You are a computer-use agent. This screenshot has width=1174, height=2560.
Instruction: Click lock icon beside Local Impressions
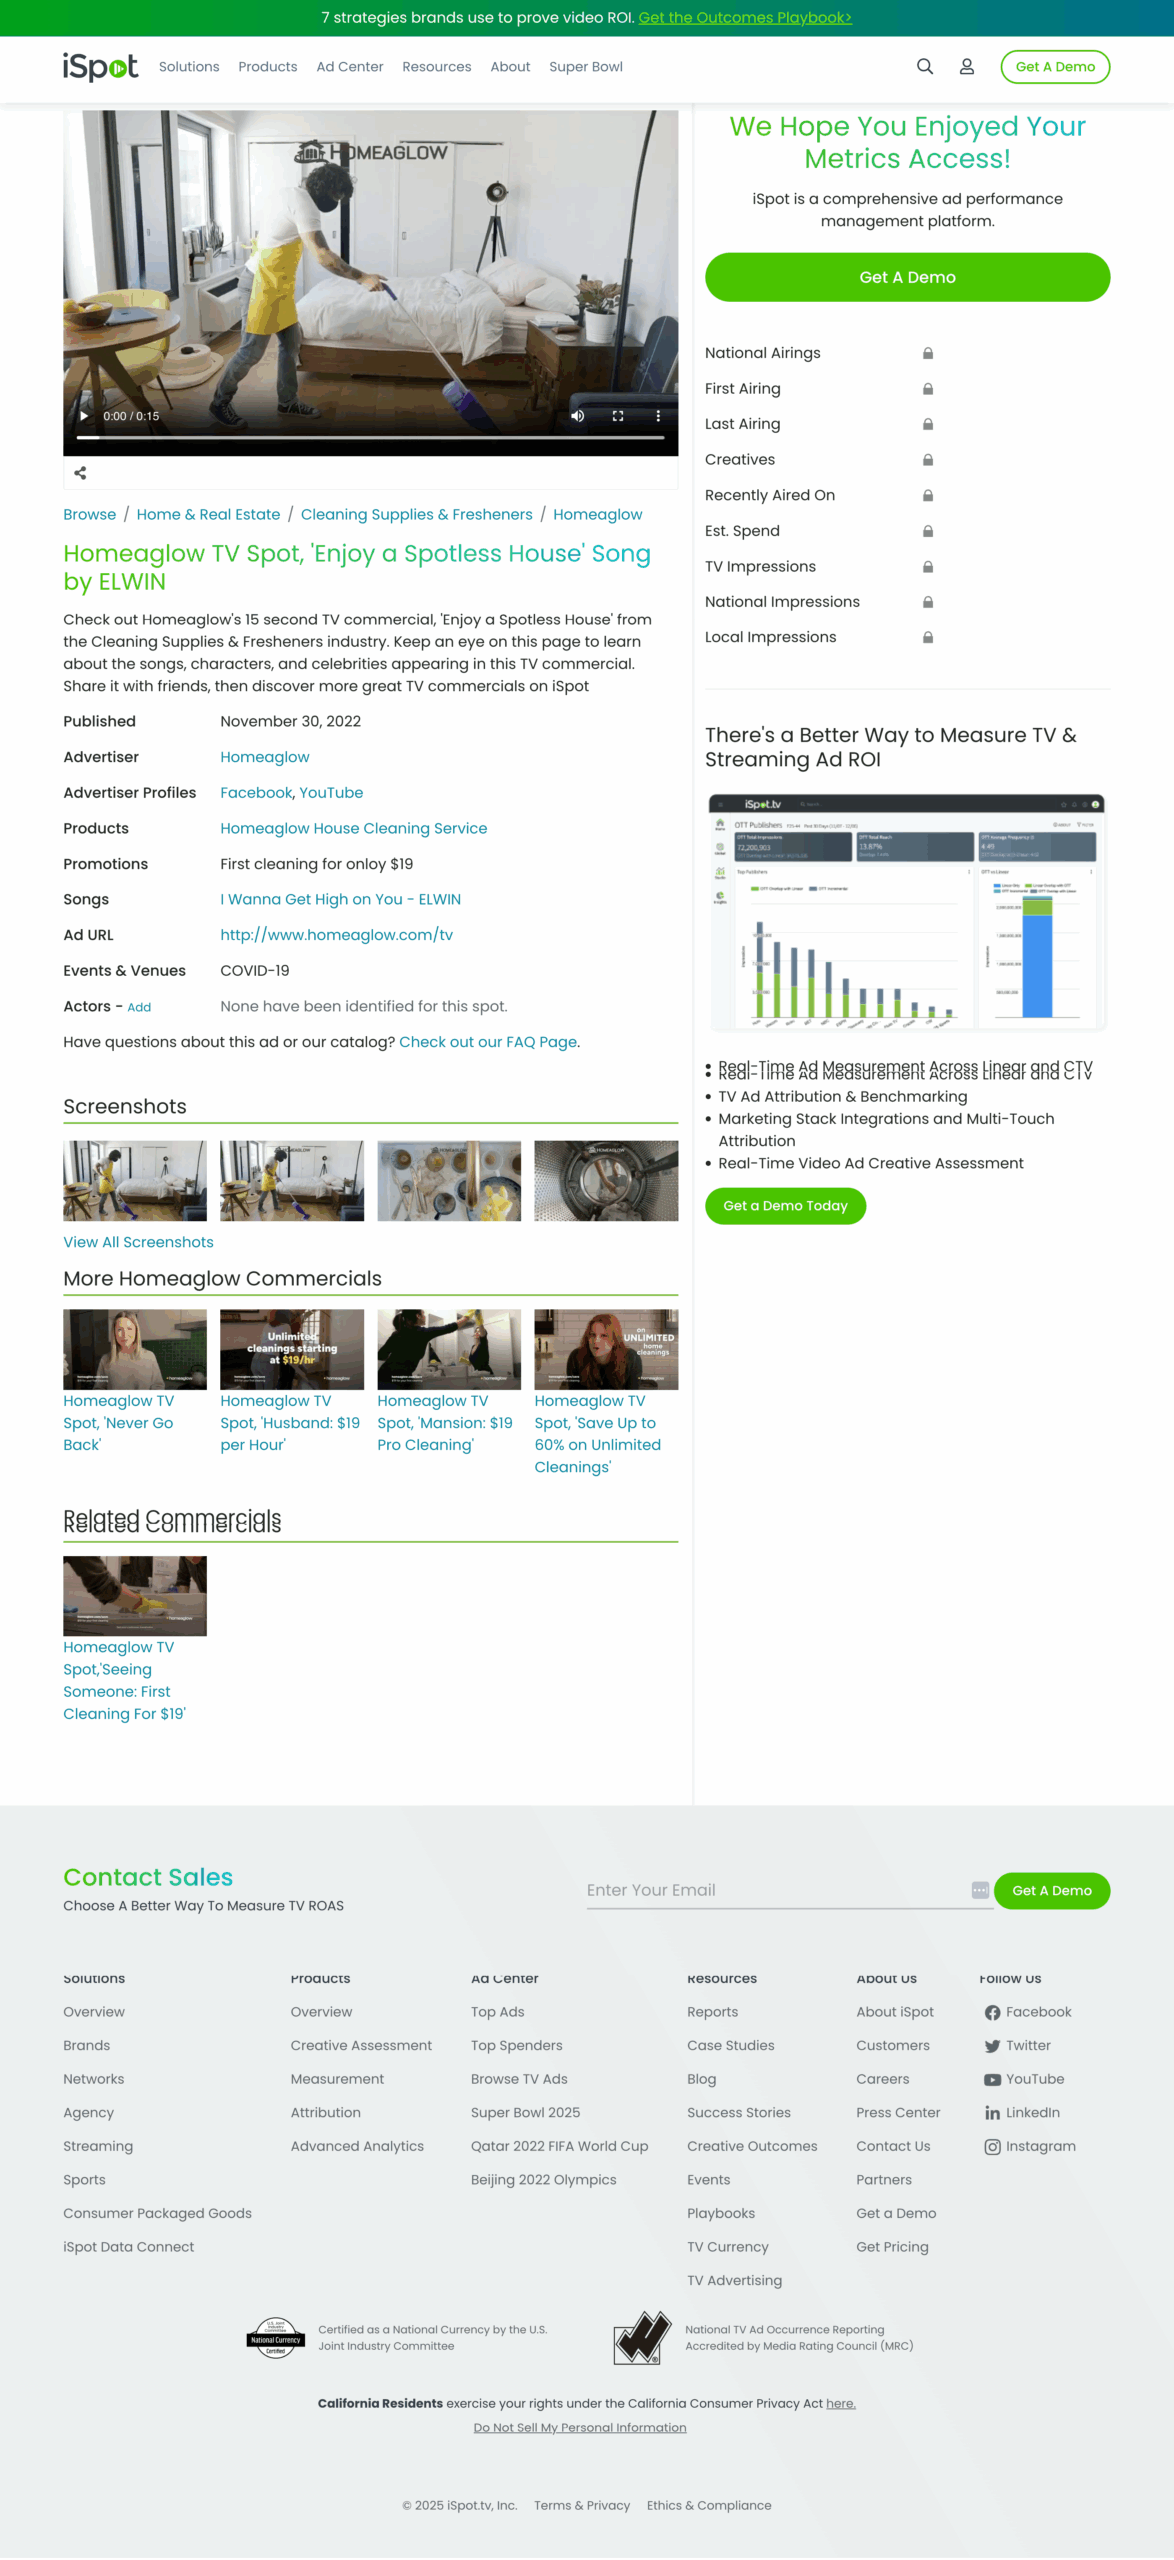[928, 638]
